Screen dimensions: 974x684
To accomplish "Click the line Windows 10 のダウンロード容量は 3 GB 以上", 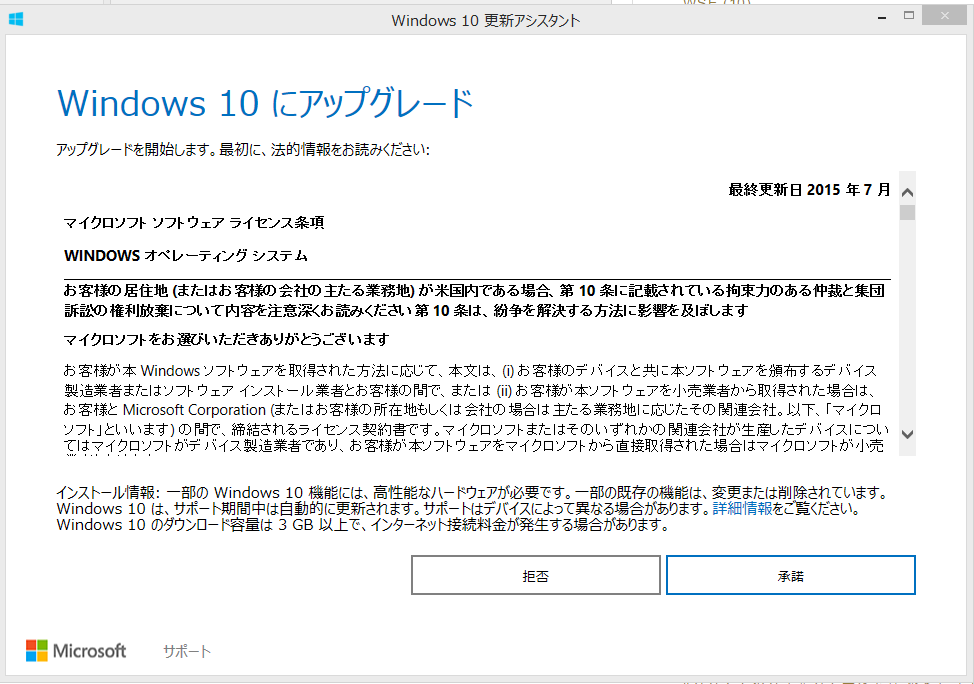I will (x=363, y=524).
